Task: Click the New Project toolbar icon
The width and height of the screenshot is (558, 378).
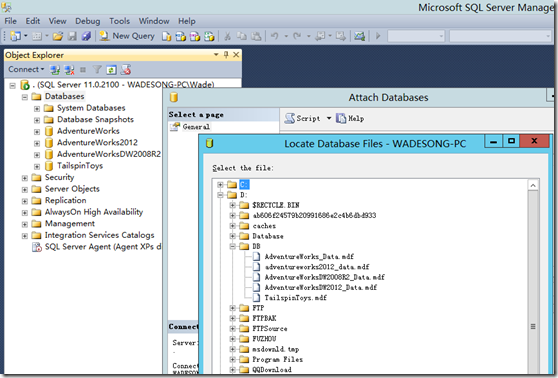Action: tap(15, 36)
